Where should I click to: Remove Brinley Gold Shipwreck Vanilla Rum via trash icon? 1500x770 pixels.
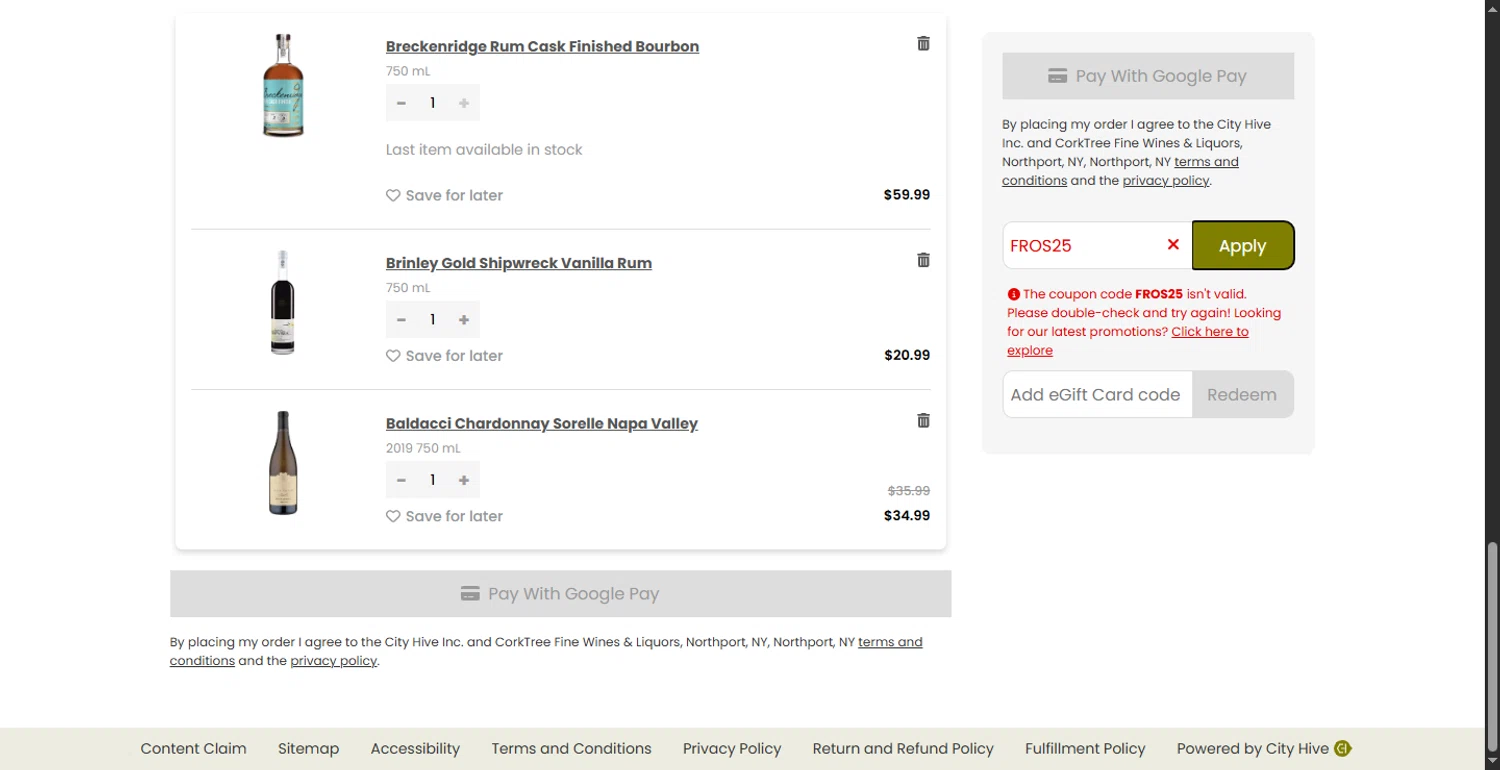tap(923, 260)
